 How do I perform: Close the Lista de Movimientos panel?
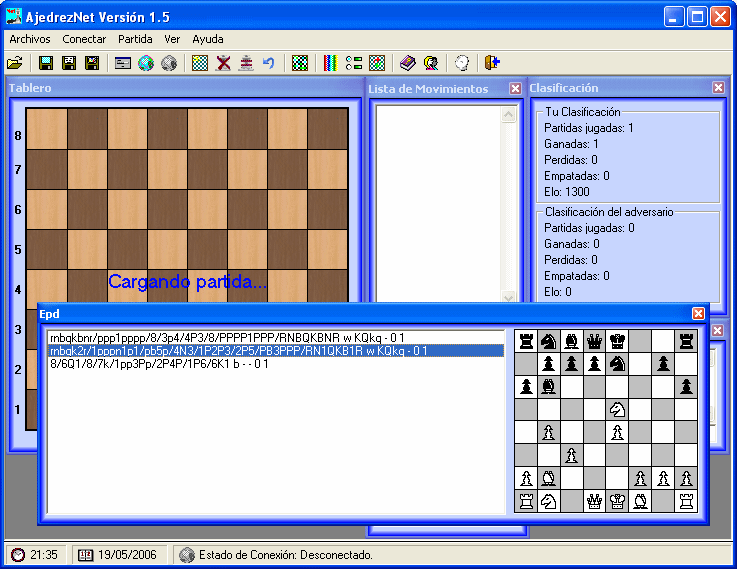515,88
